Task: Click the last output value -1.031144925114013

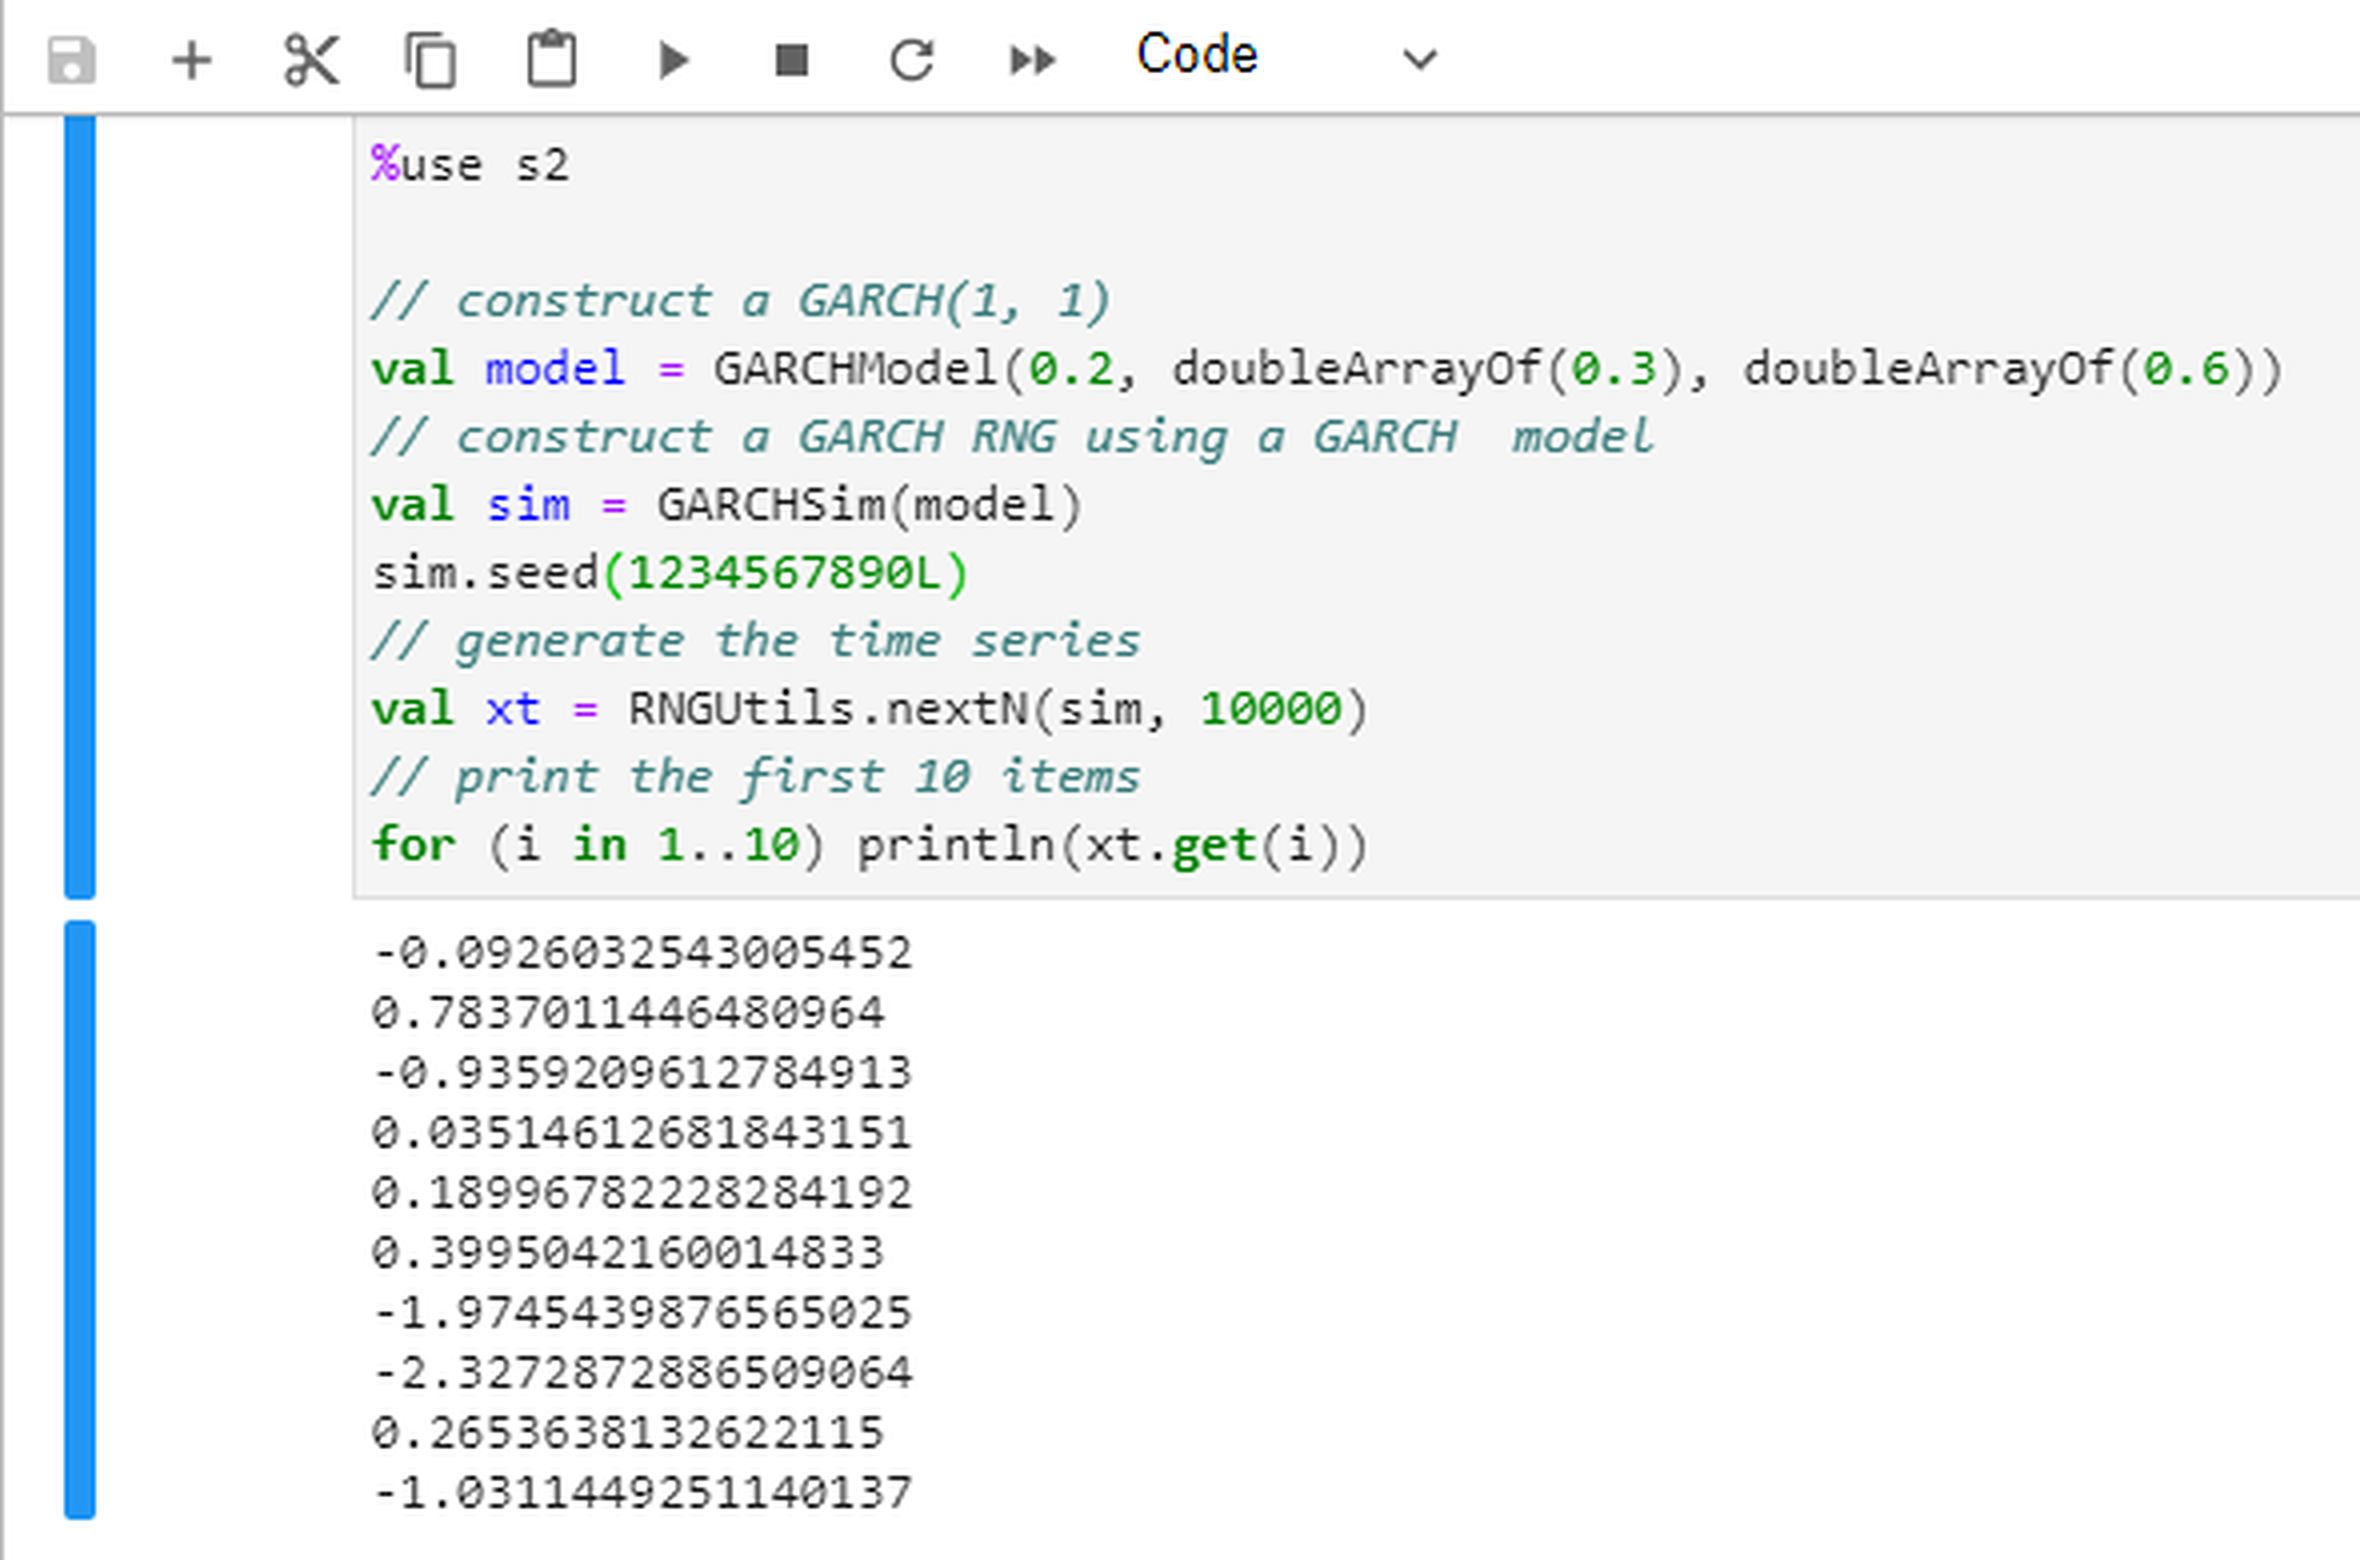Action: pyautogui.click(x=642, y=1493)
